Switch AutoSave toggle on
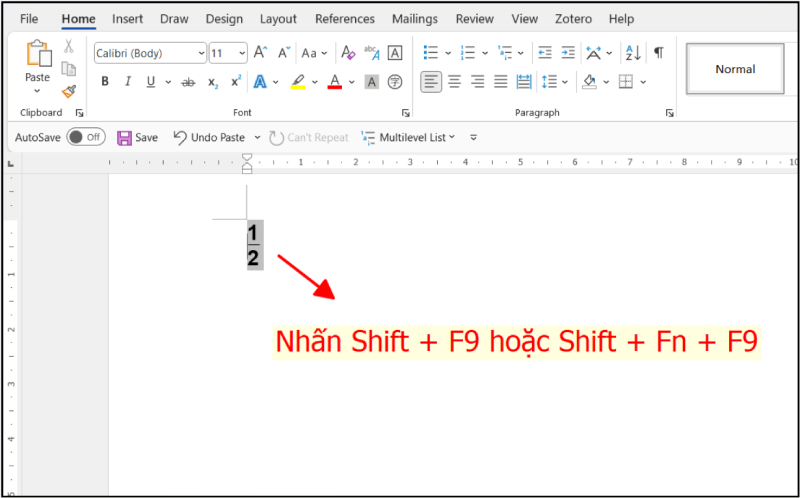 [86, 137]
